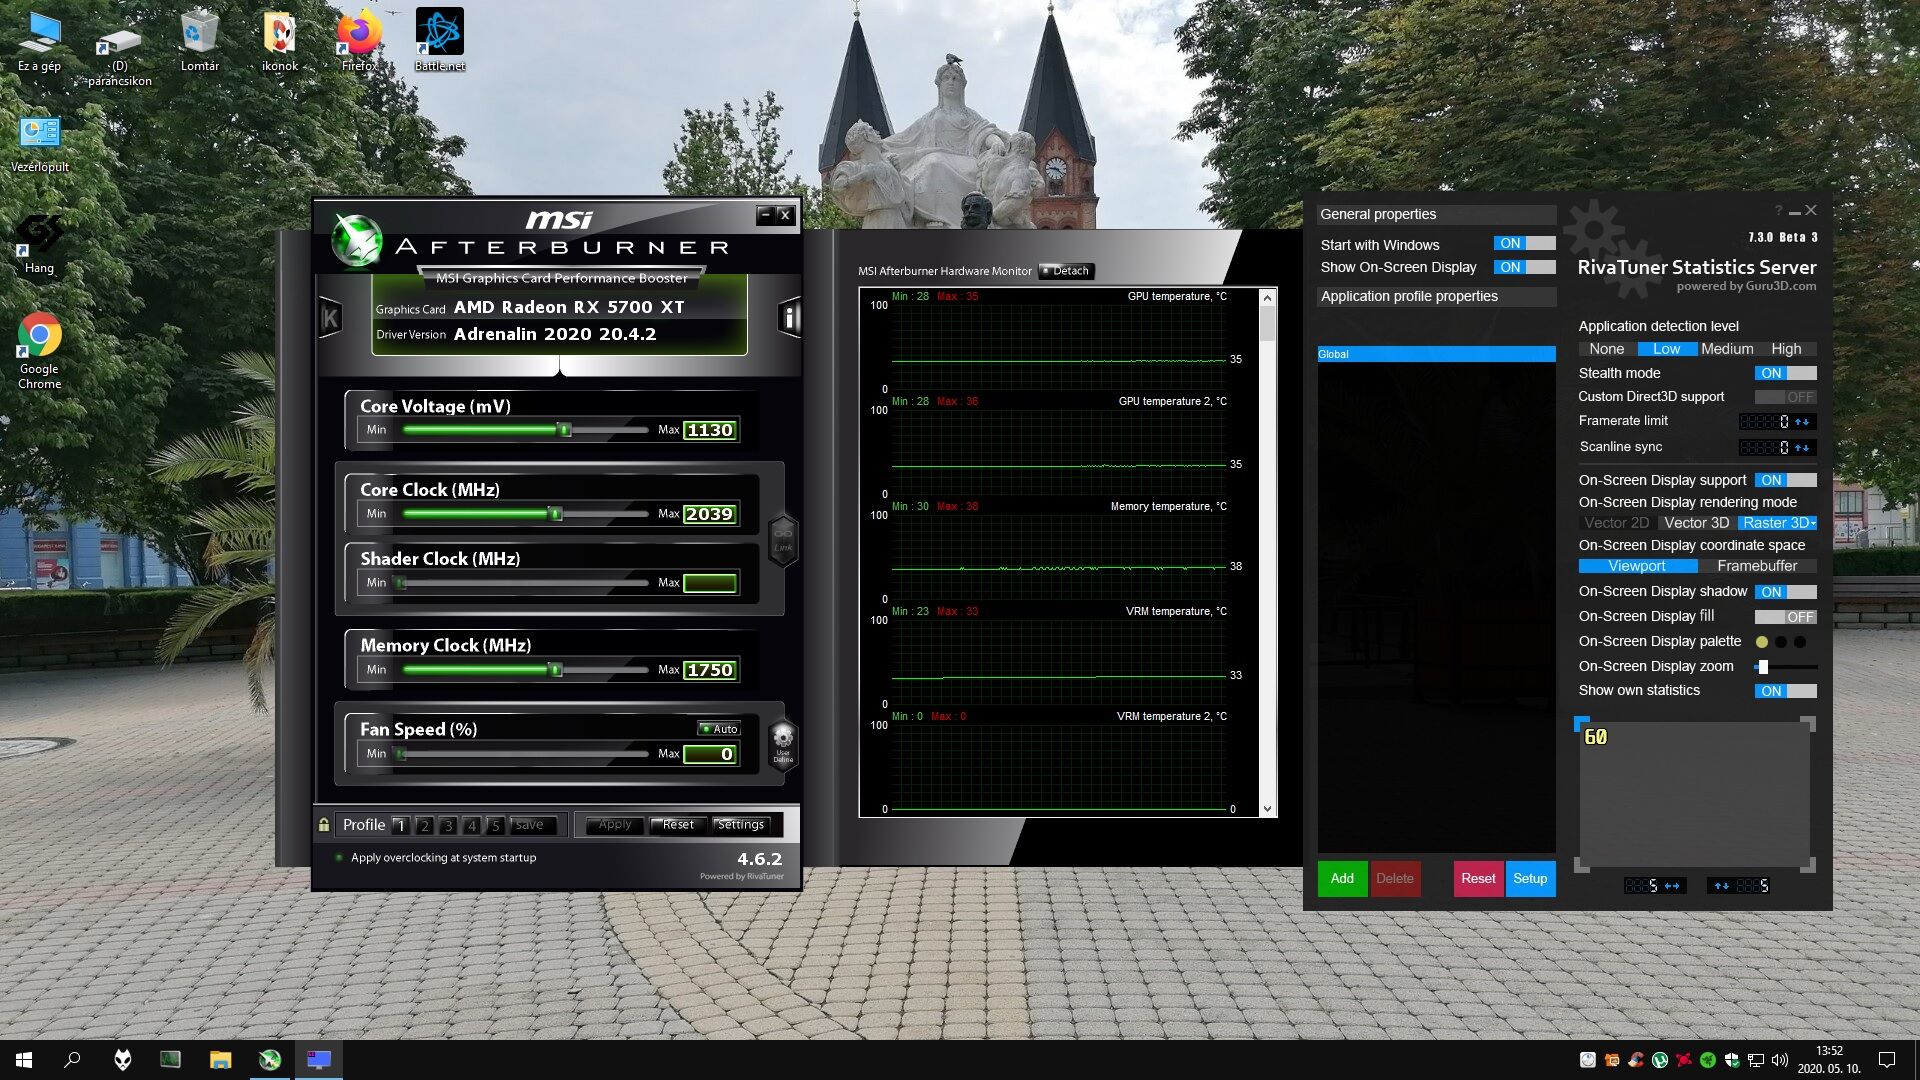Click the fan User Define button

783,744
